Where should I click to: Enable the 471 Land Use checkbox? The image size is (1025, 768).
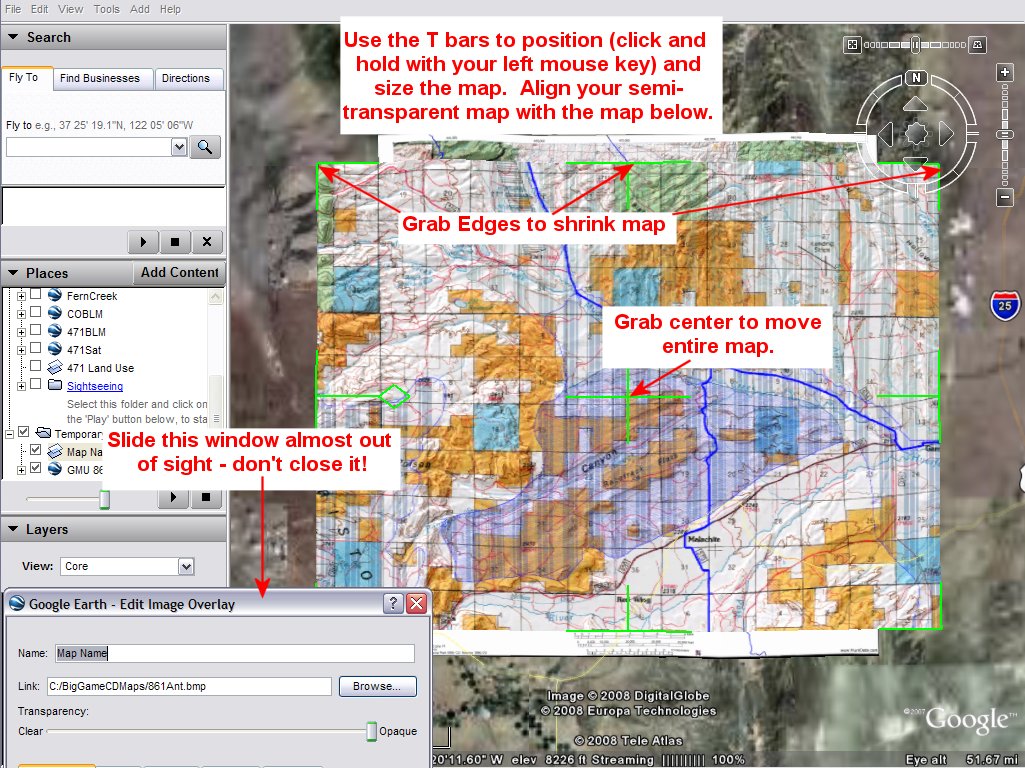pyautogui.click(x=36, y=366)
